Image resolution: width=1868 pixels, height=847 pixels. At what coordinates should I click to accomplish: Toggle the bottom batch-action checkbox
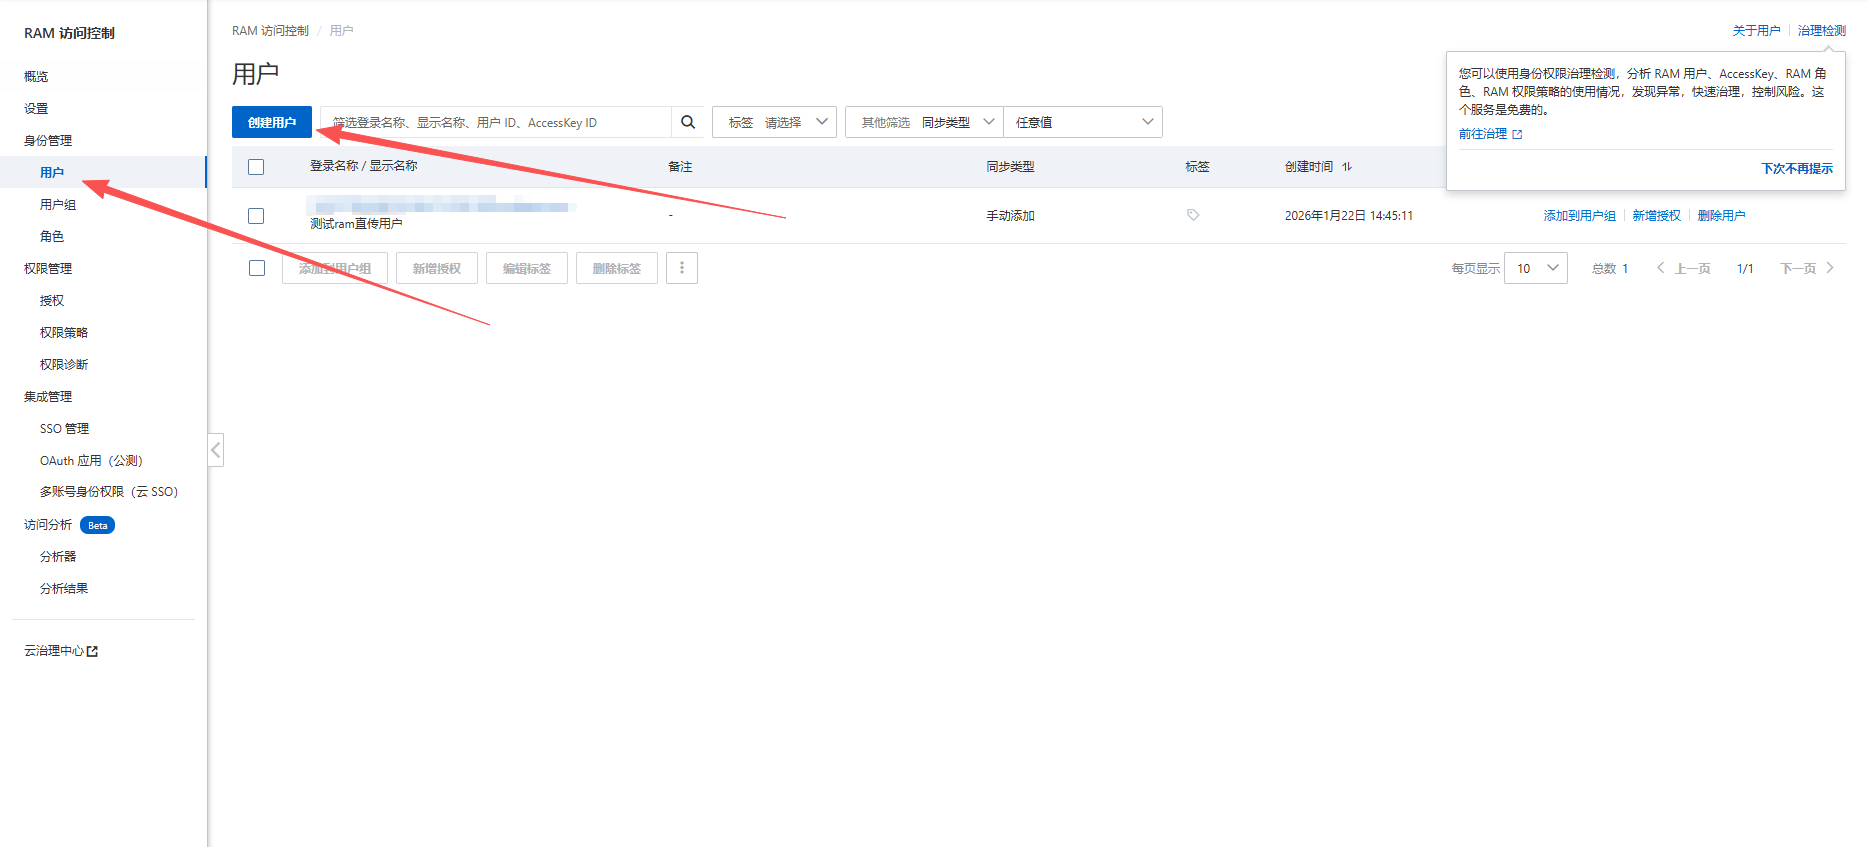tap(257, 268)
